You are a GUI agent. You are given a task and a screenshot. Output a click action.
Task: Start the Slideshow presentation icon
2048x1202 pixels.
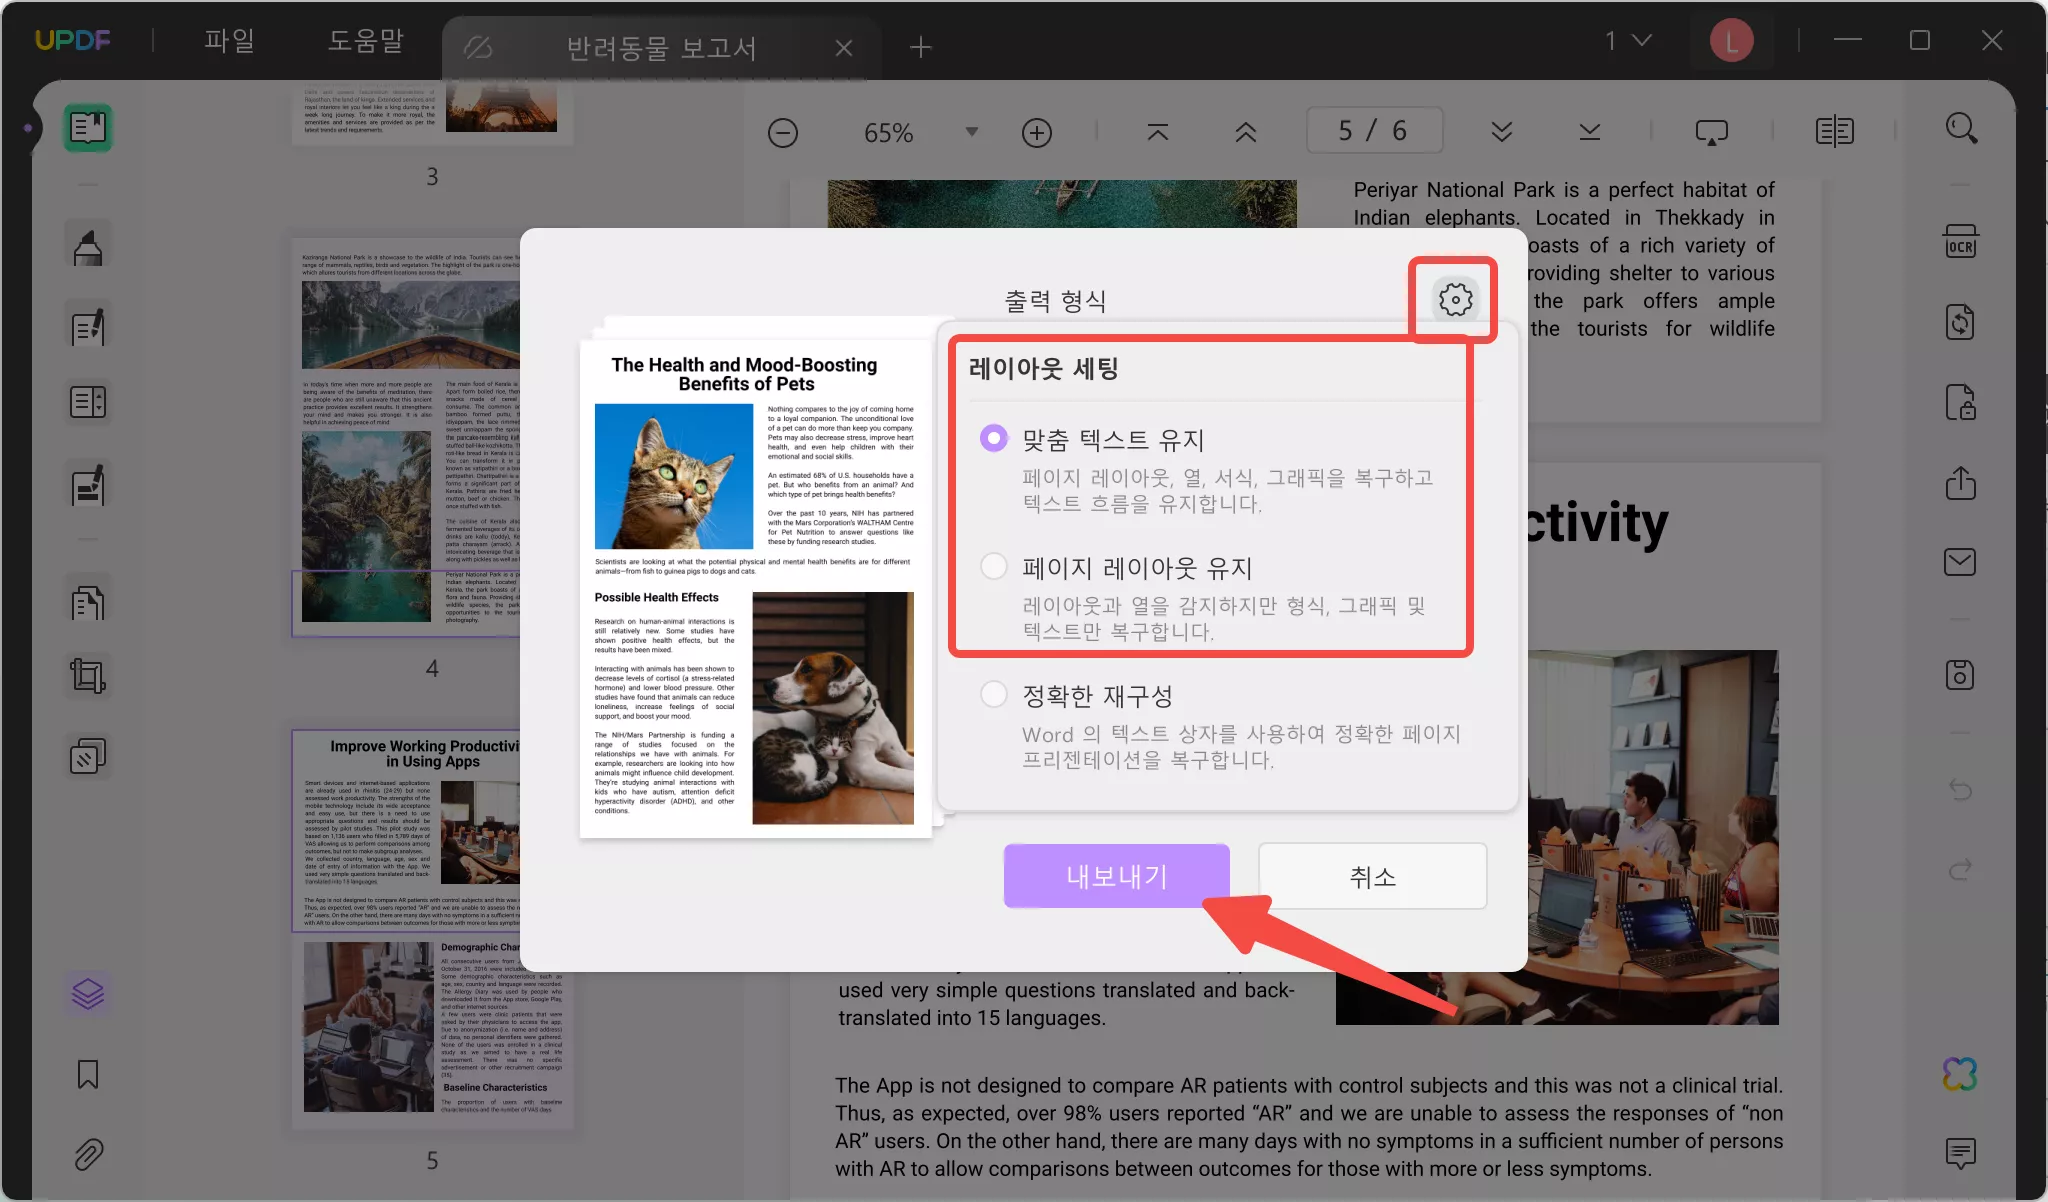(1711, 132)
